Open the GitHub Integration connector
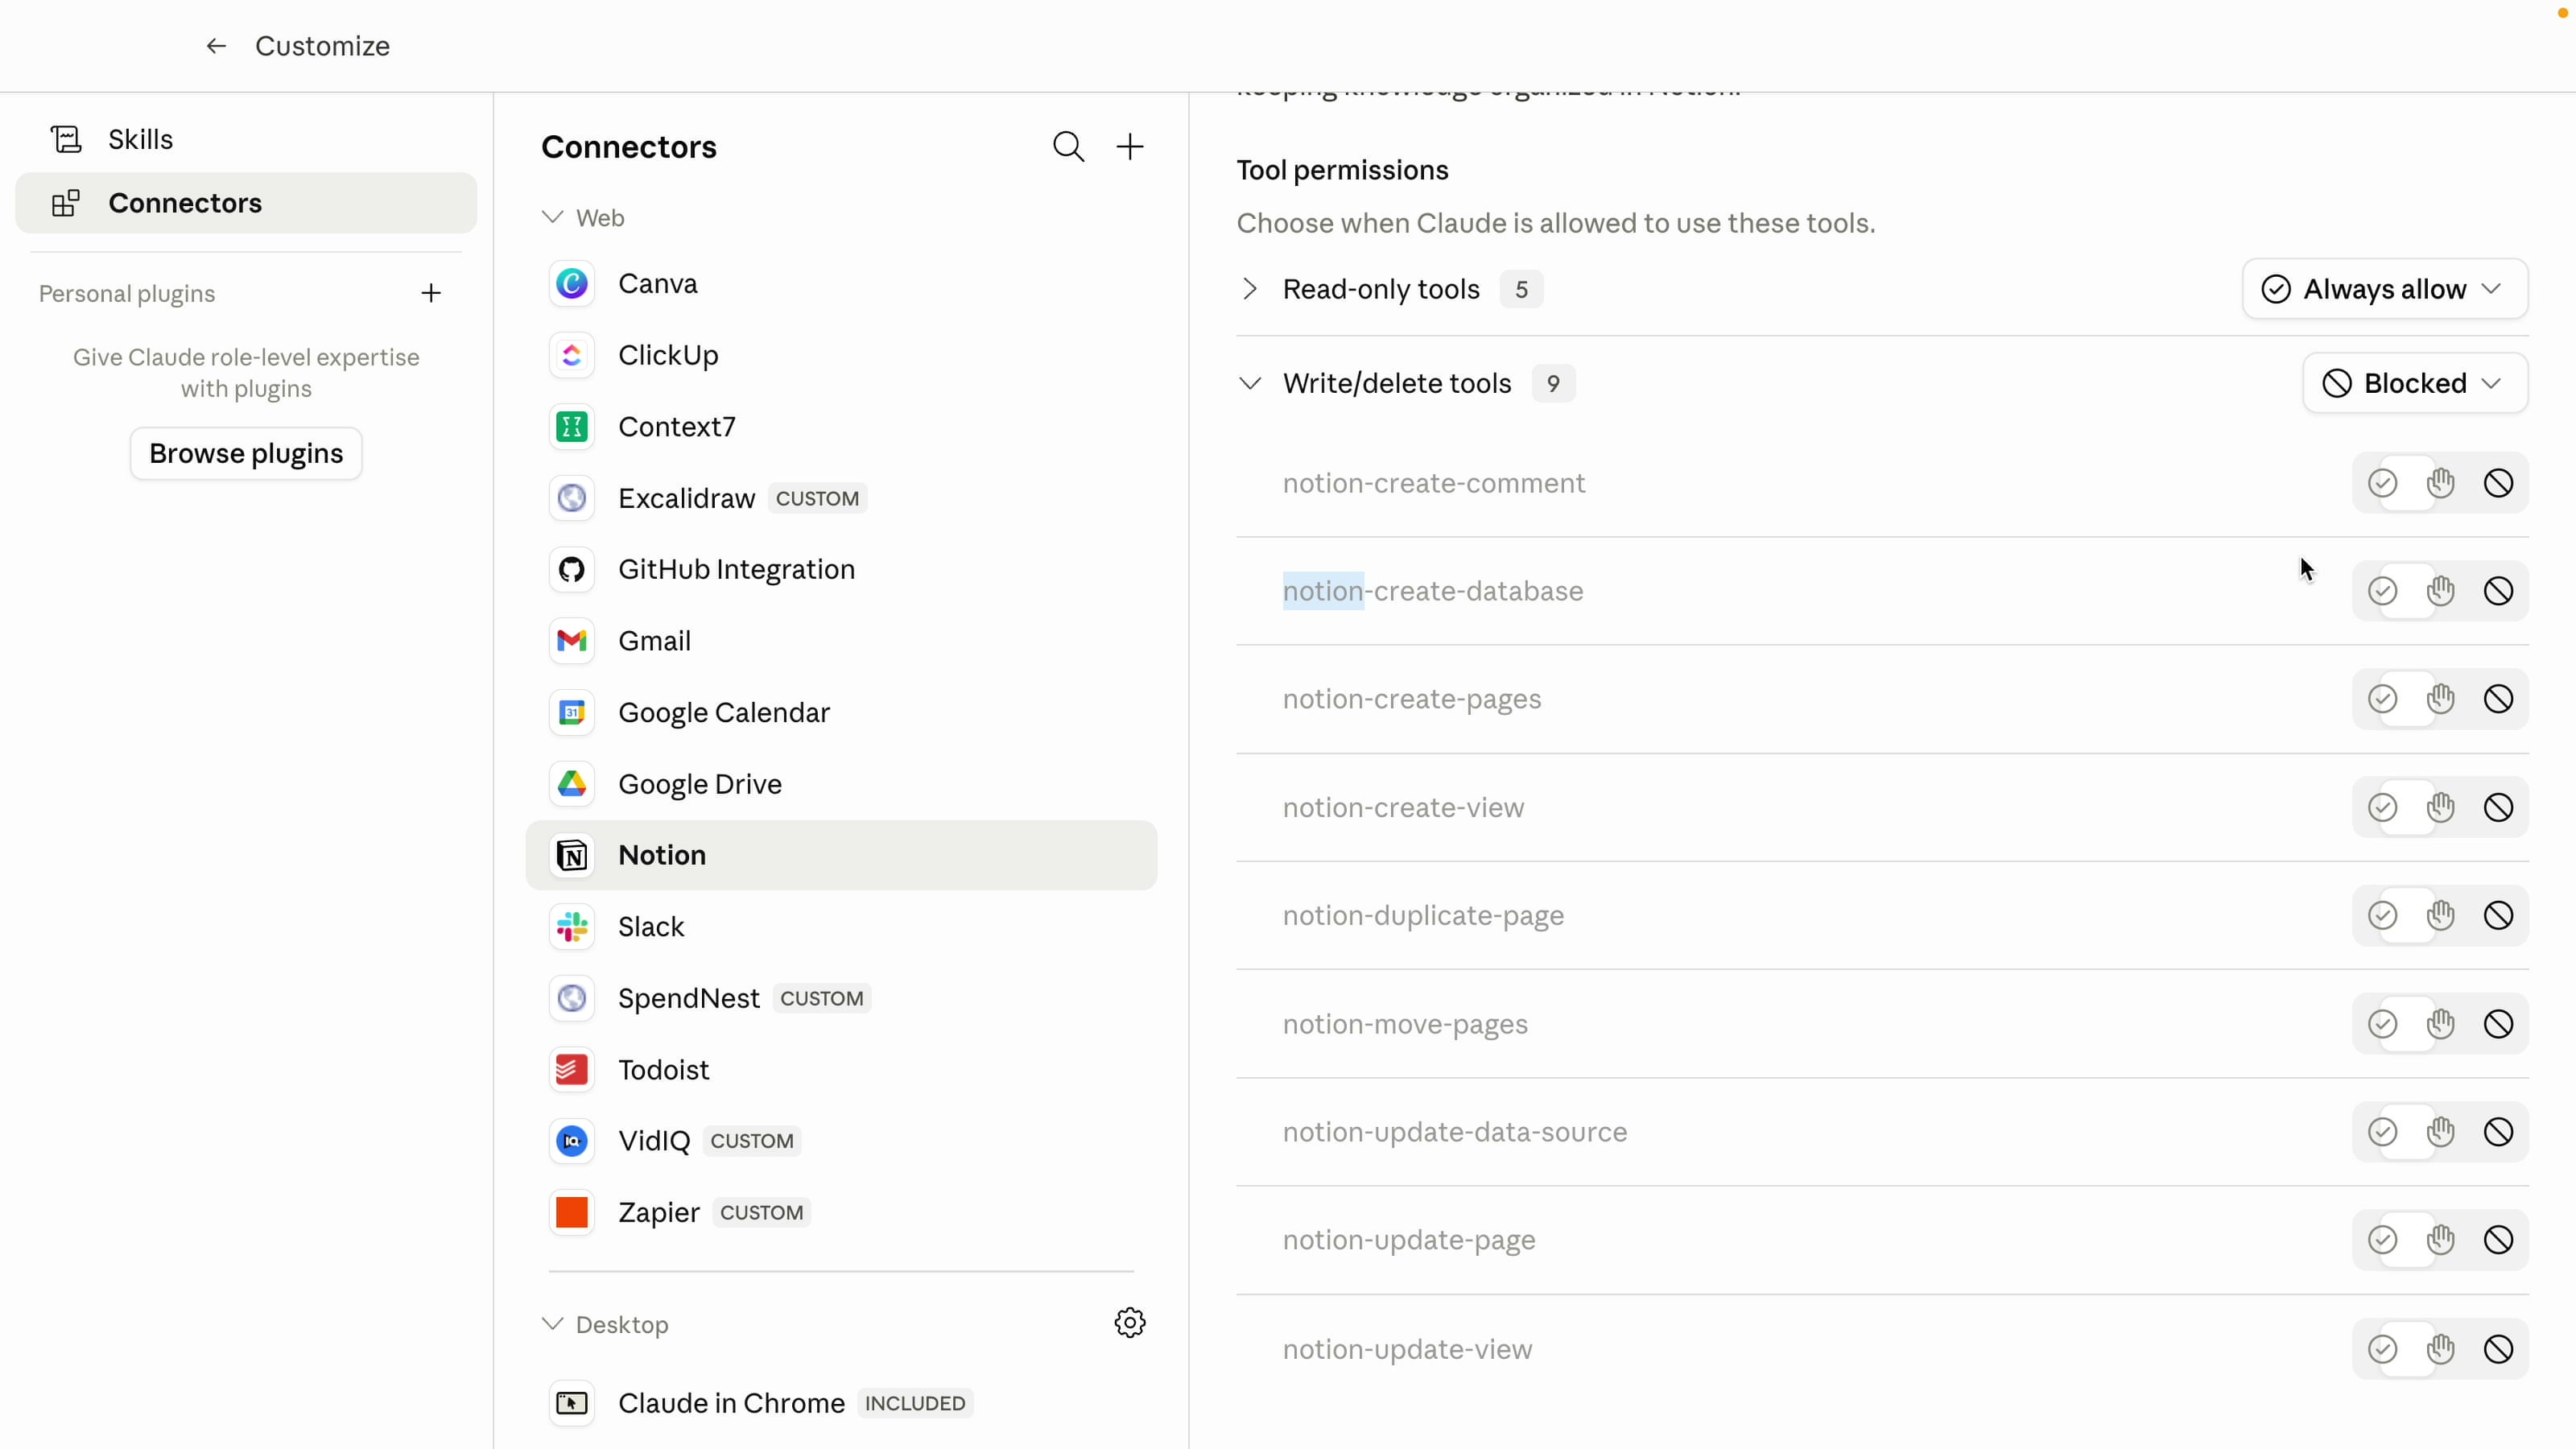The width and height of the screenshot is (2576, 1449). click(x=841, y=570)
